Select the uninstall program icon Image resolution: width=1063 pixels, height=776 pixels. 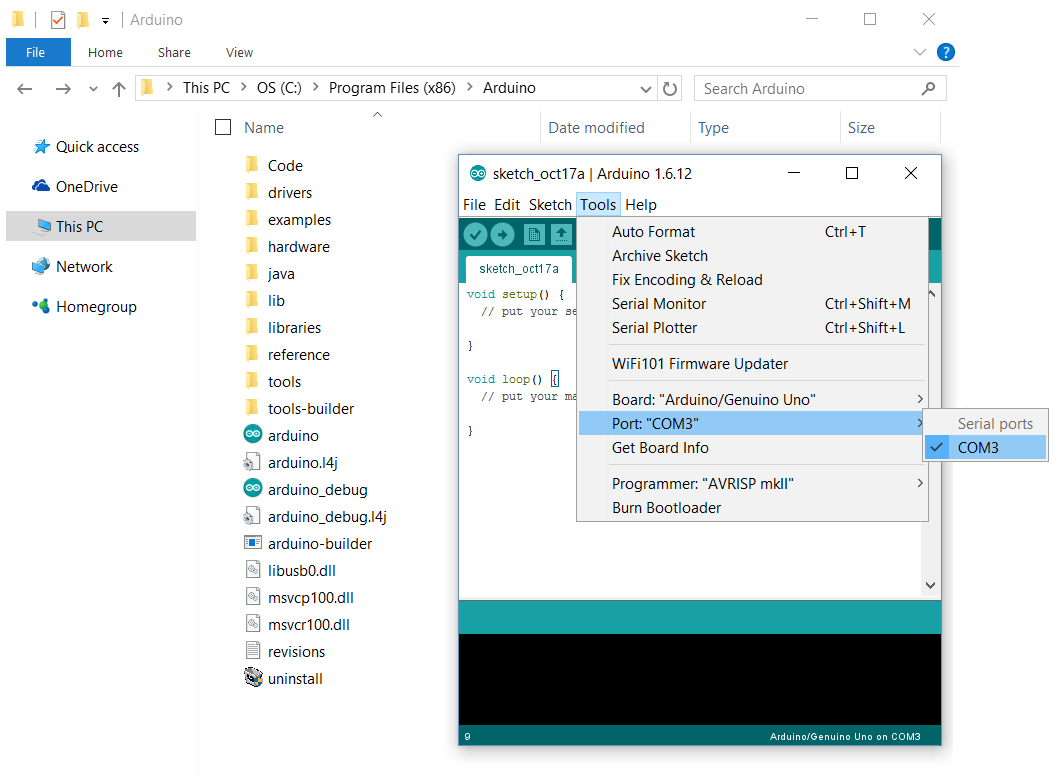point(253,678)
